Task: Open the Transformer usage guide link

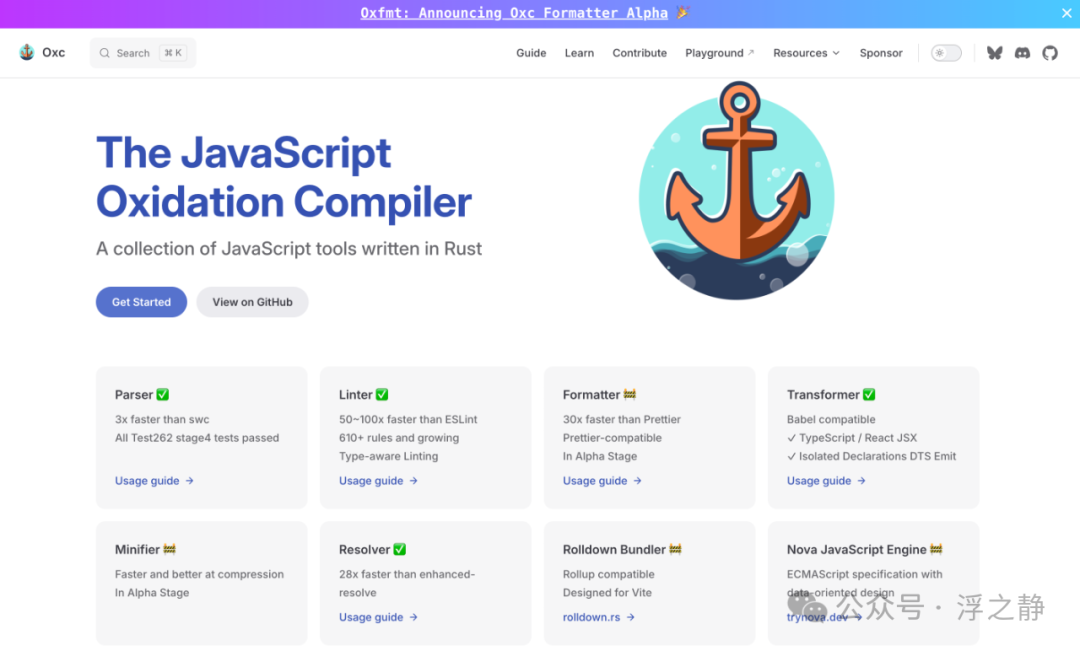Action: (826, 481)
